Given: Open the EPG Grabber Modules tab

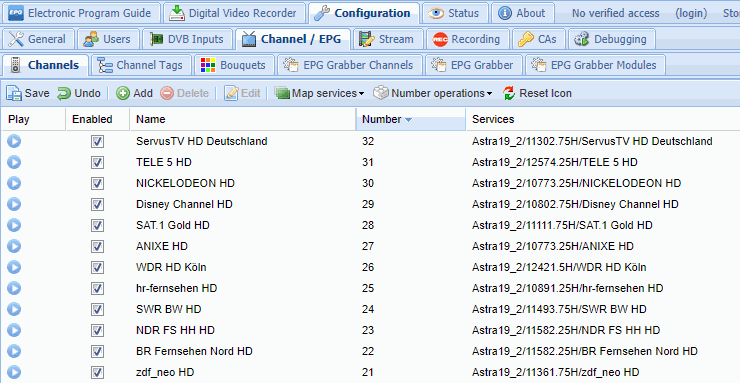Looking at the screenshot, I should tap(595, 65).
